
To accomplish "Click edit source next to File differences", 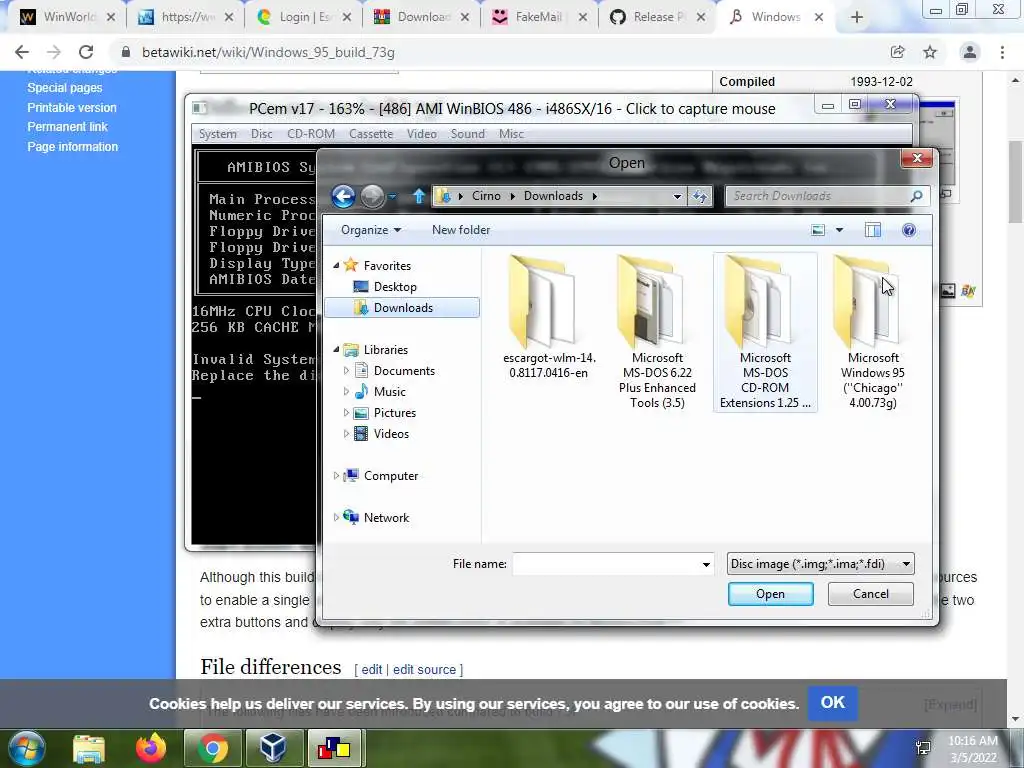I will pyautogui.click(x=424, y=669).
